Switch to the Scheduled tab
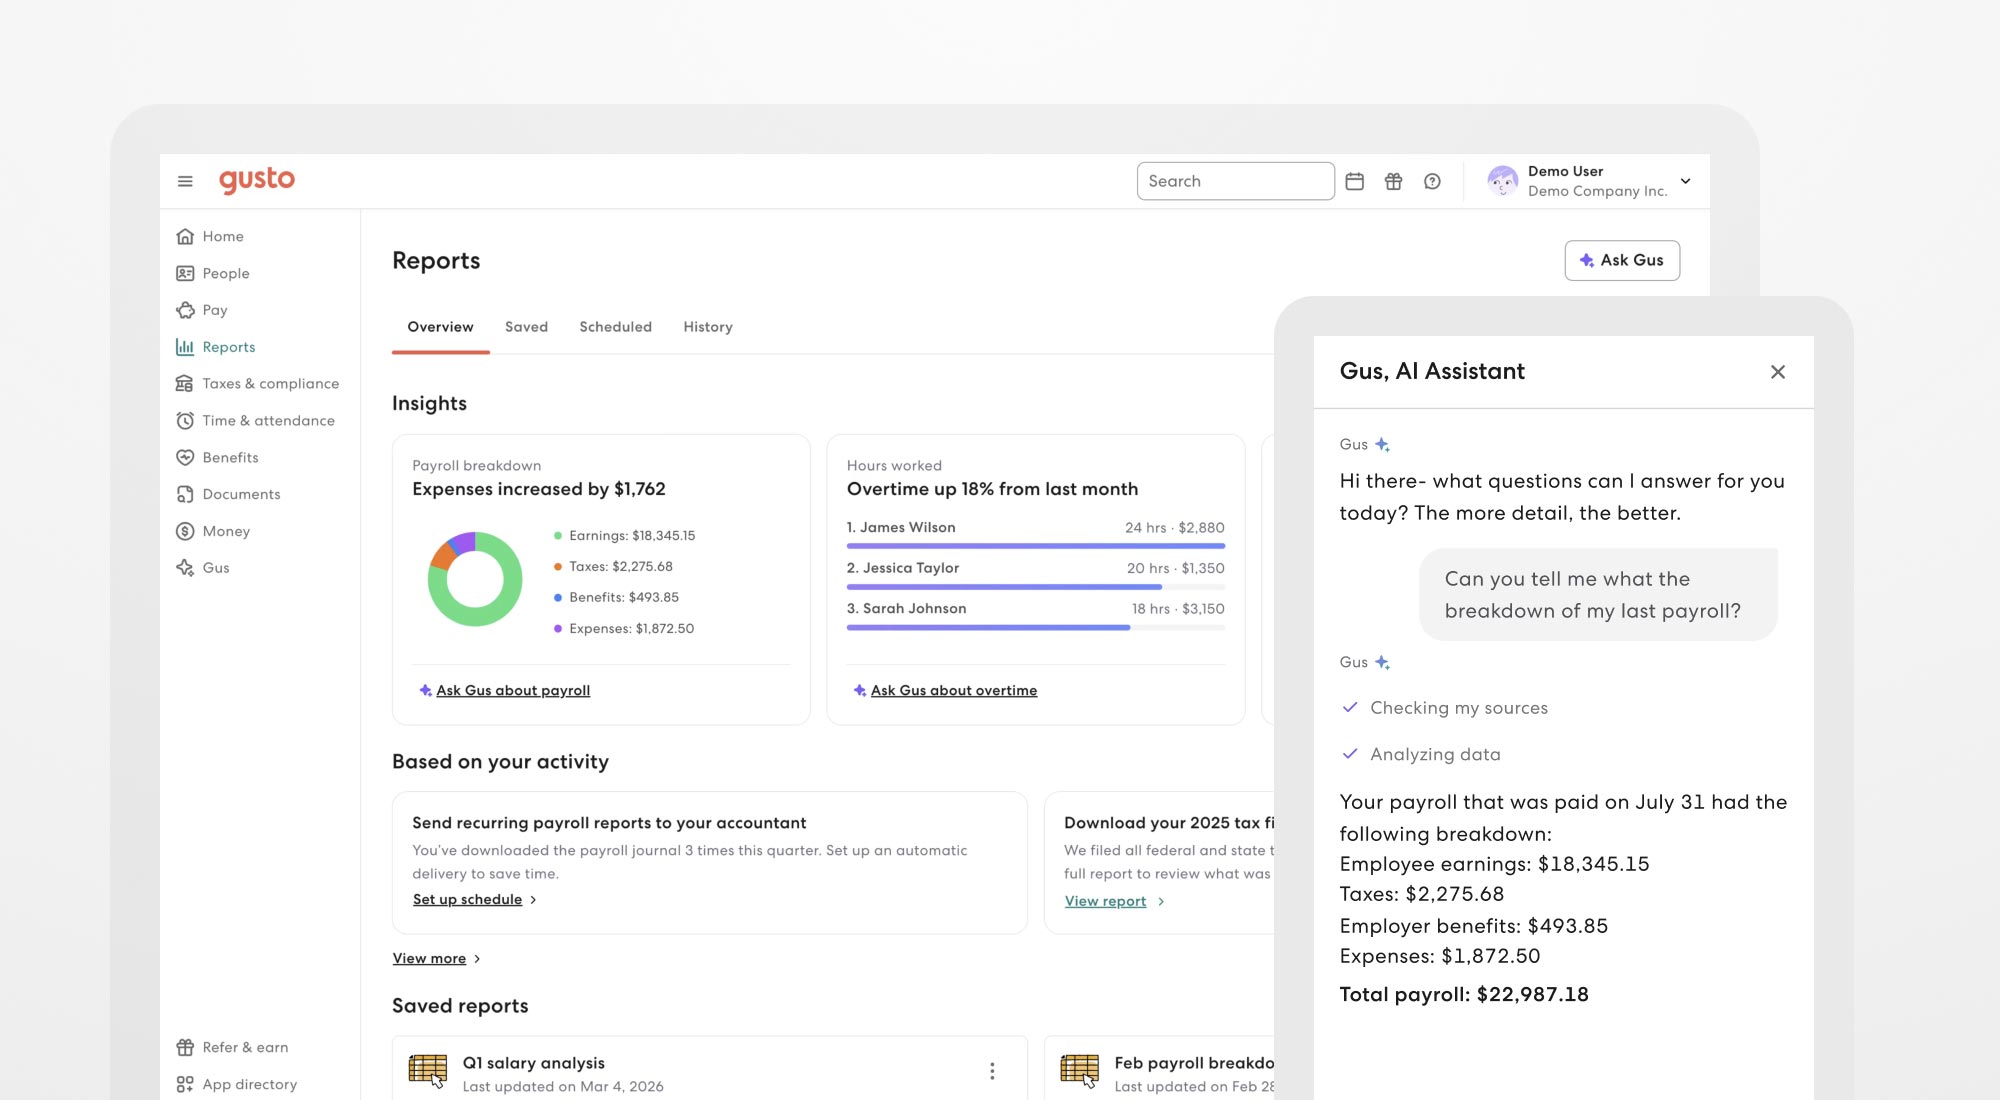The height and width of the screenshot is (1100, 2000). [615, 327]
